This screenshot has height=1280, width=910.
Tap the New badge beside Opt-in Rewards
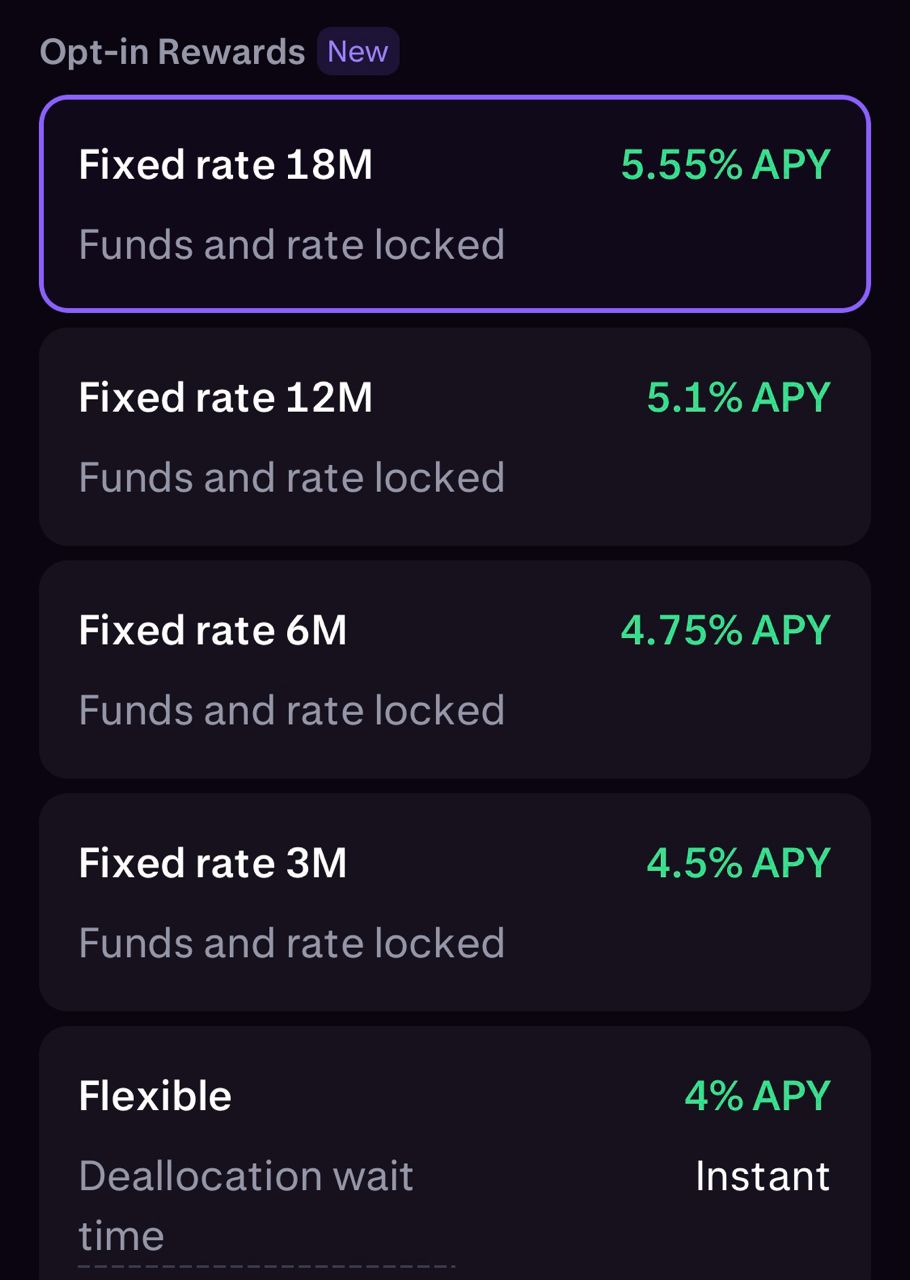click(358, 51)
